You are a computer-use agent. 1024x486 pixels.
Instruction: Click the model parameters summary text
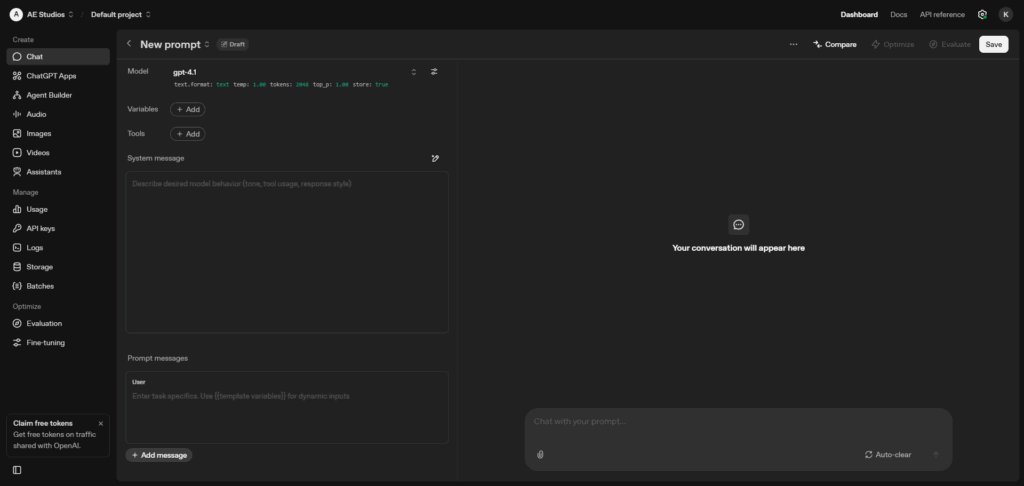[x=281, y=85]
